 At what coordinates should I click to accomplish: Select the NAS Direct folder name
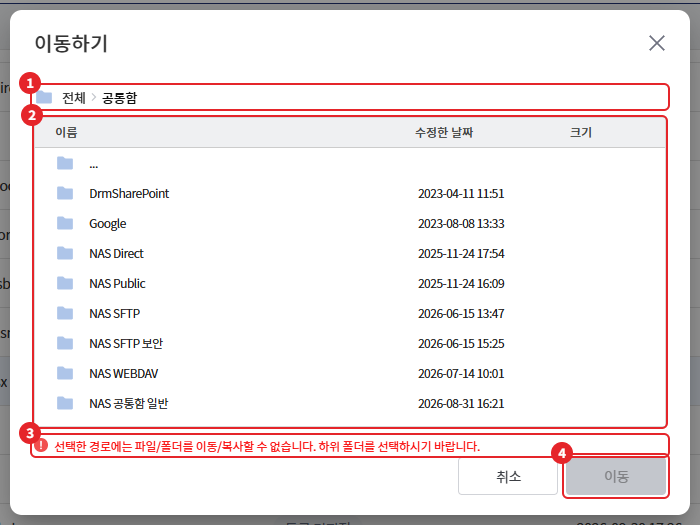[x=116, y=254]
